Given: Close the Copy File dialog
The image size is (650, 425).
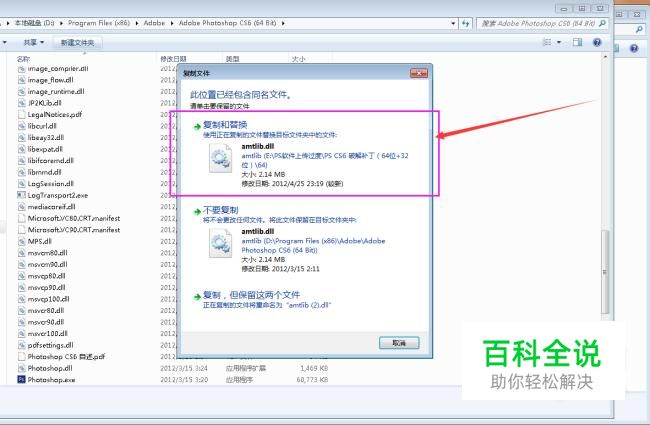Looking at the screenshot, I should (419, 73).
